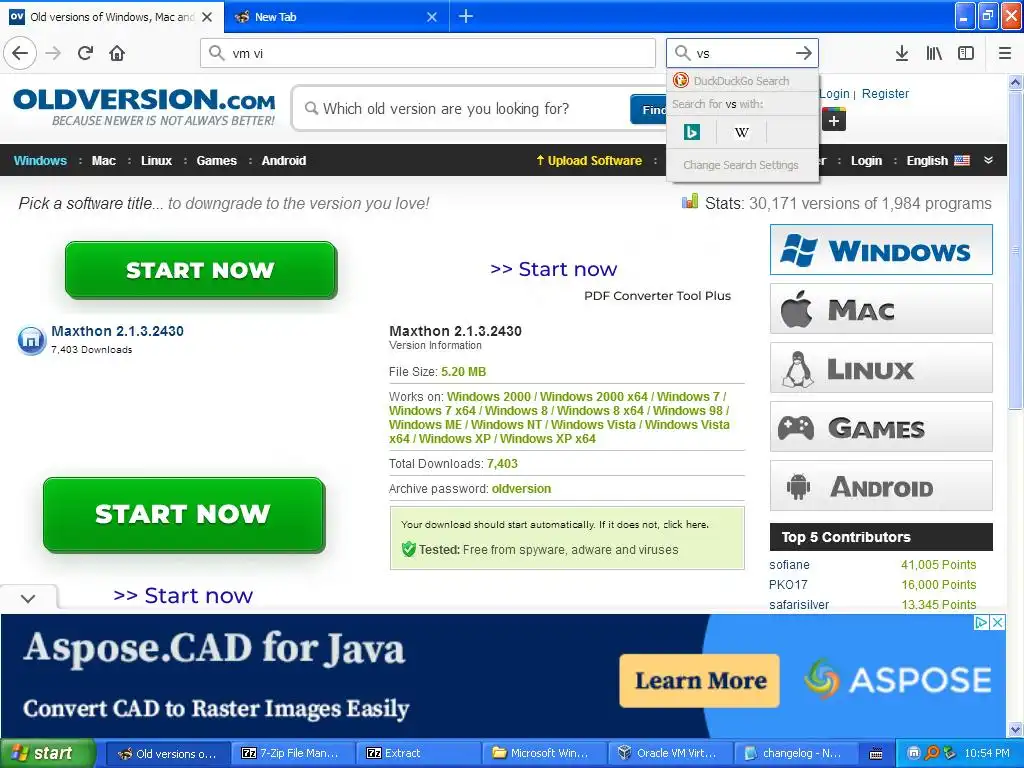Search vs with Wikipedia icon
The image size is (1024, 768).
tap(741, 133)
